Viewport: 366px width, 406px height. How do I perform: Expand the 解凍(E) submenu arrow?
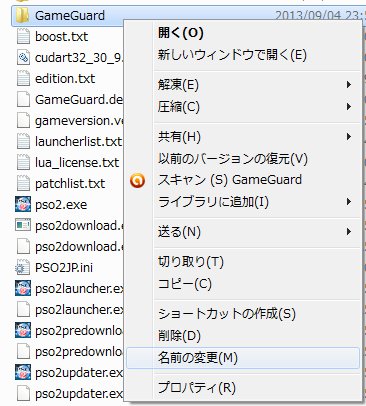coord(349,84)
